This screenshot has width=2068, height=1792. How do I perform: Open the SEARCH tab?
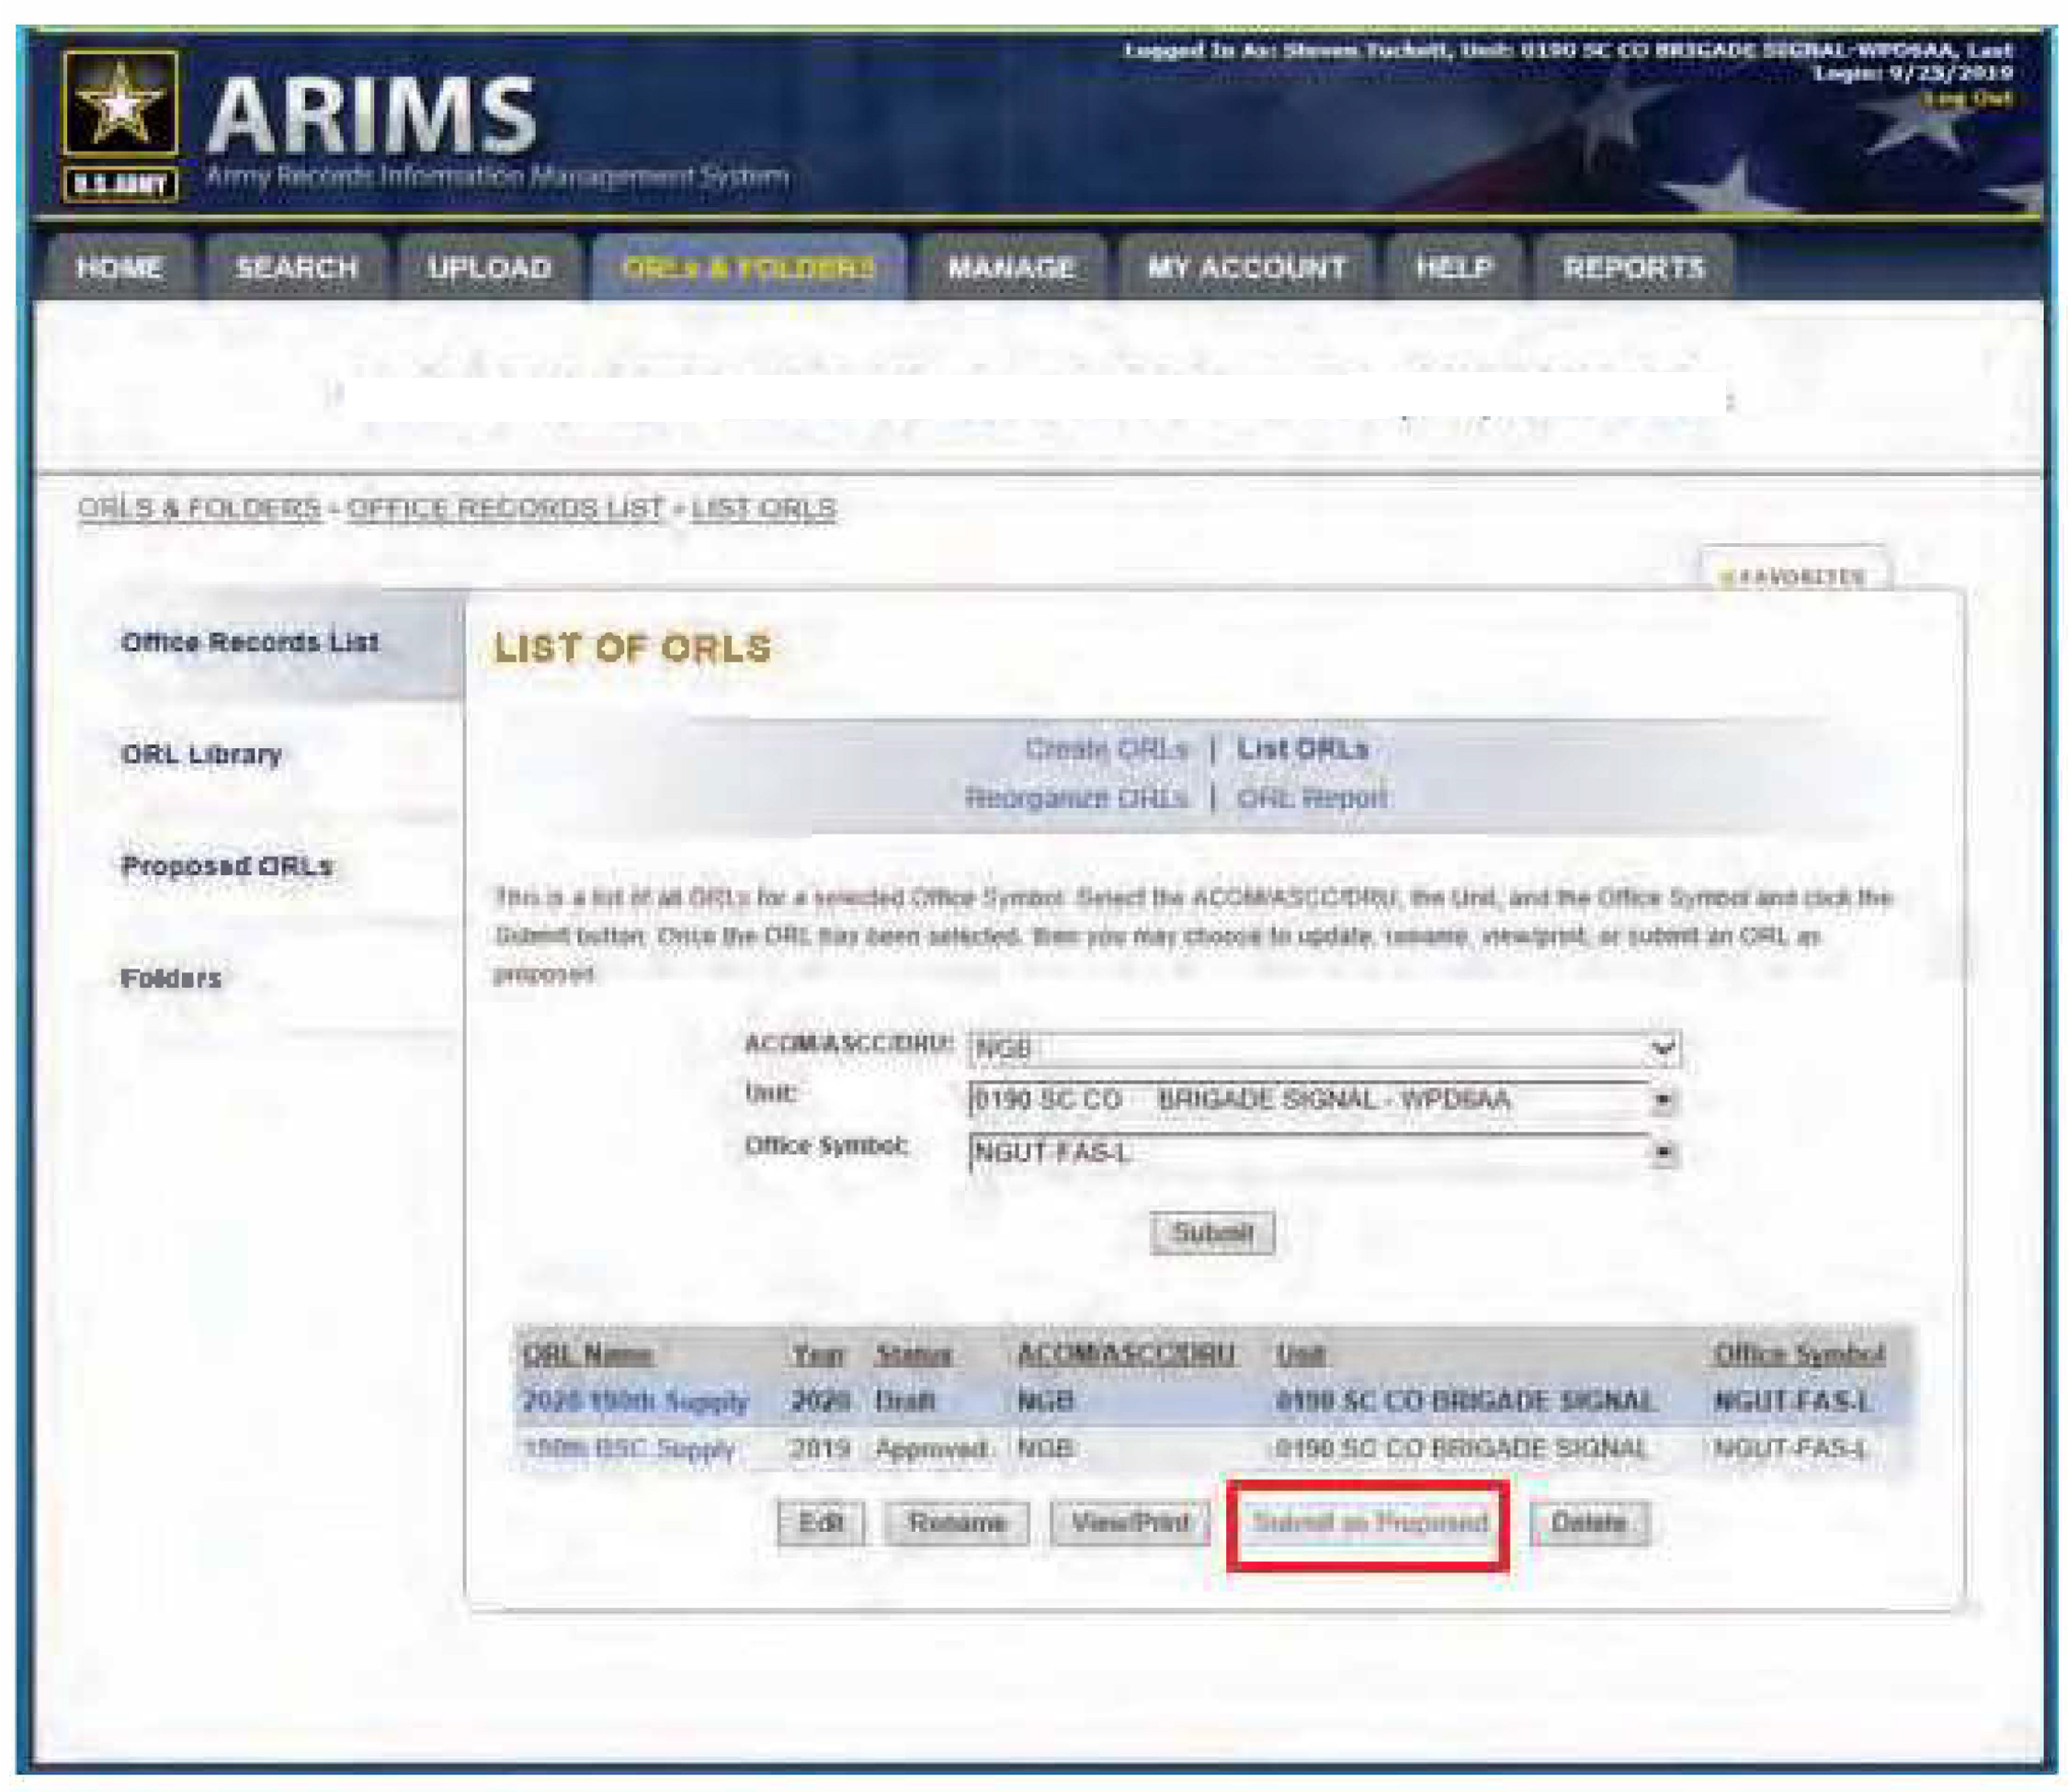296,267
